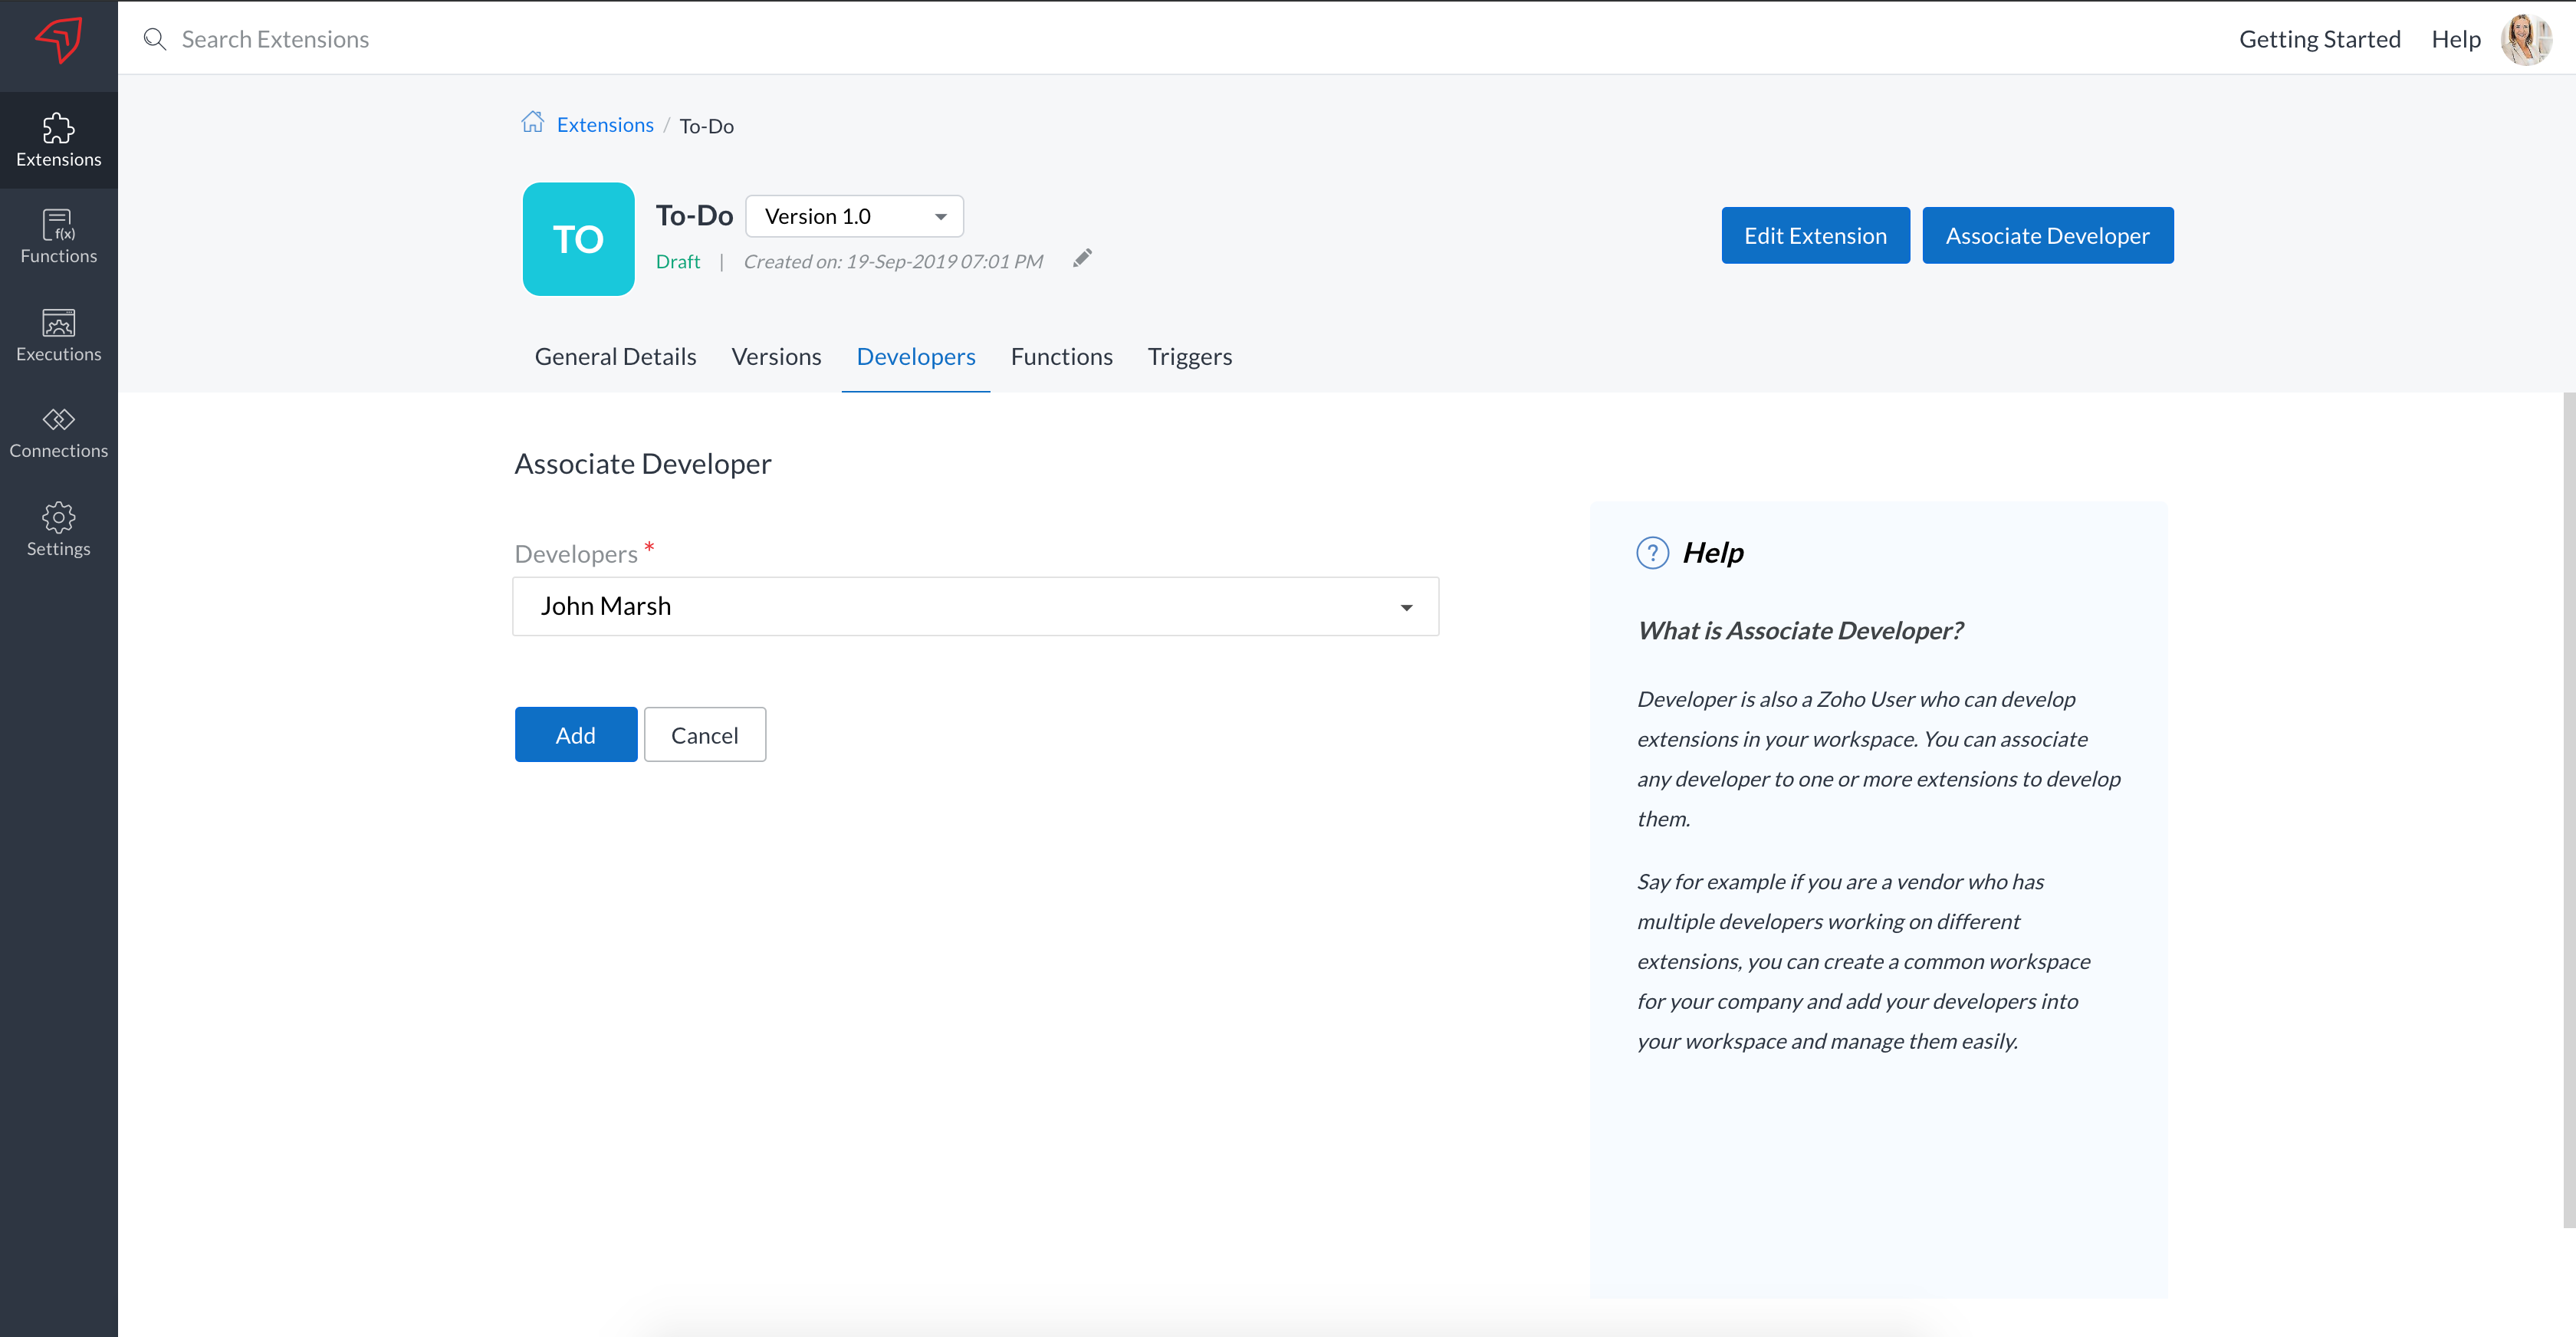Open Extensions in the sidebar
This screenshot has height=1337, width=2576.
tap(58, 140)
